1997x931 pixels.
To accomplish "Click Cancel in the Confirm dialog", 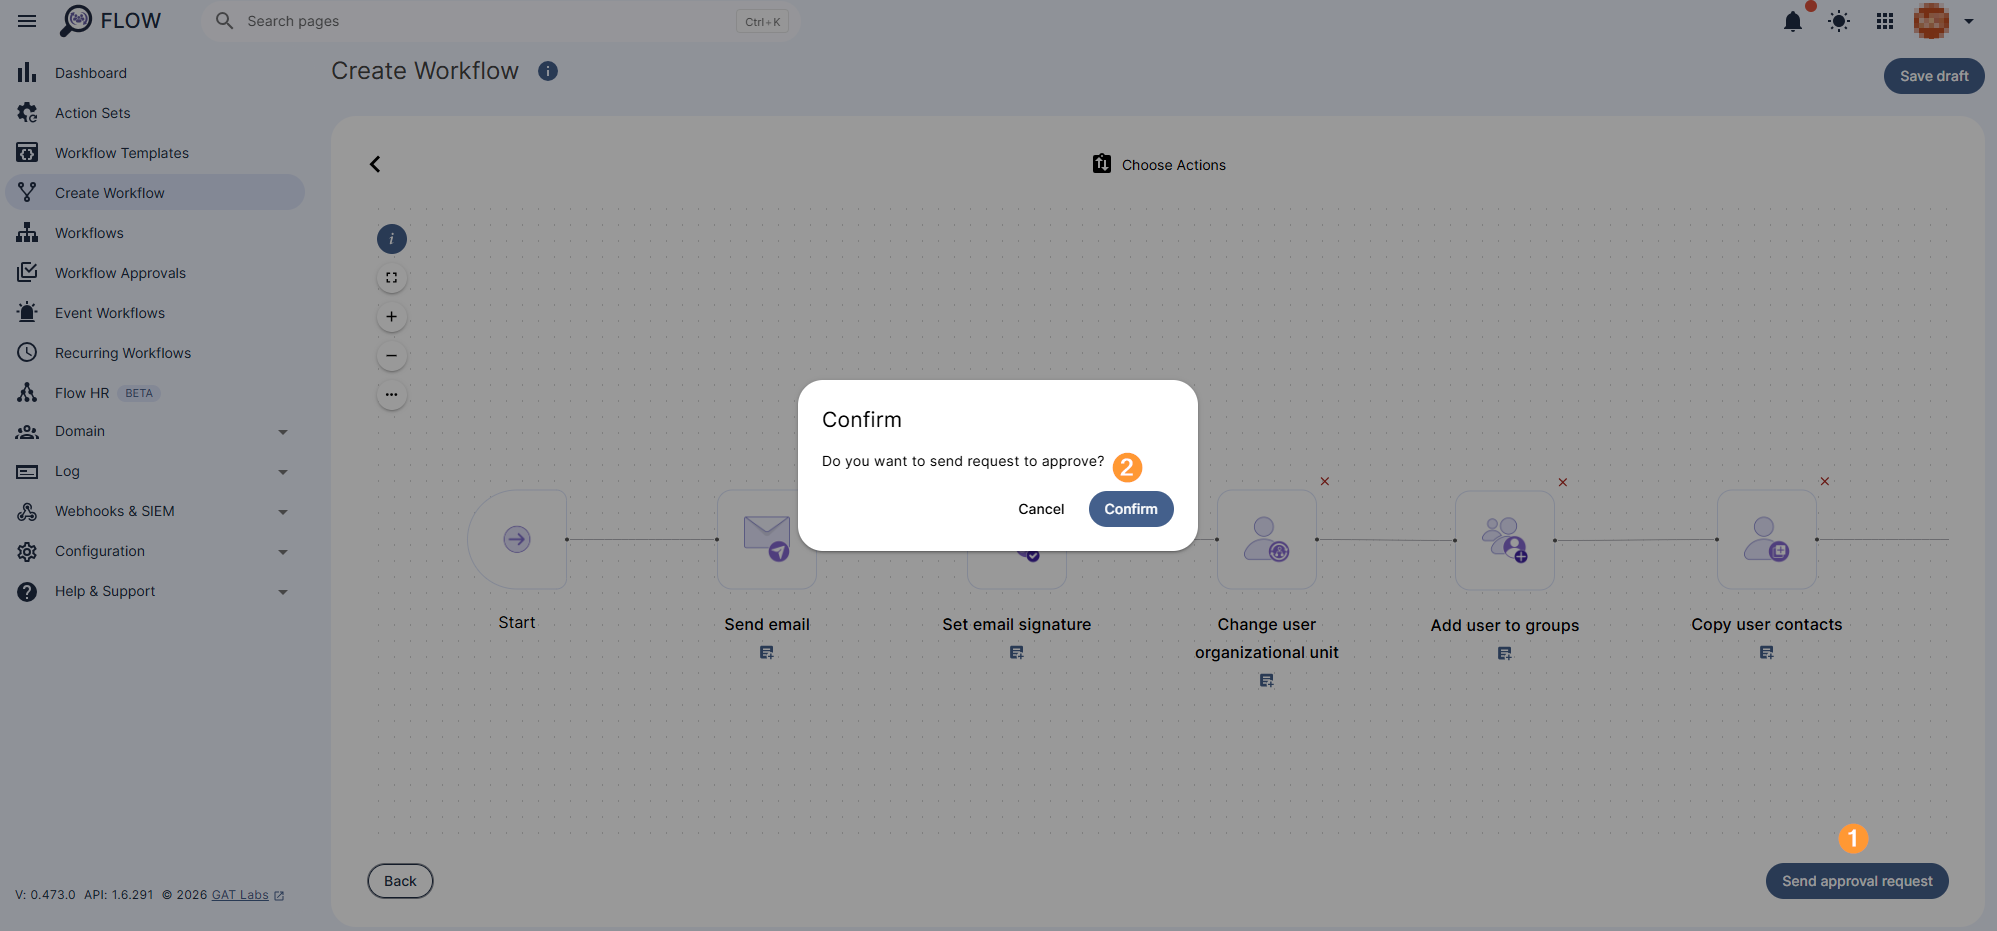I will 1041,509.
